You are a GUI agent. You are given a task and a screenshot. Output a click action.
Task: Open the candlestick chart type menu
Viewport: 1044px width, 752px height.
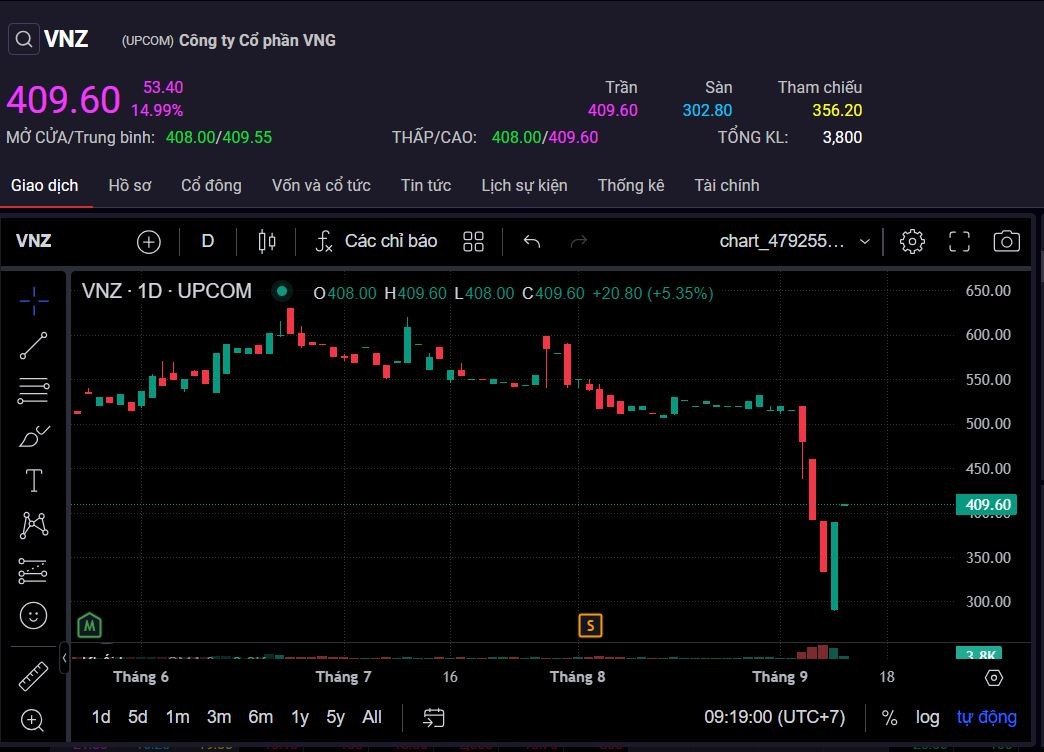267,241
